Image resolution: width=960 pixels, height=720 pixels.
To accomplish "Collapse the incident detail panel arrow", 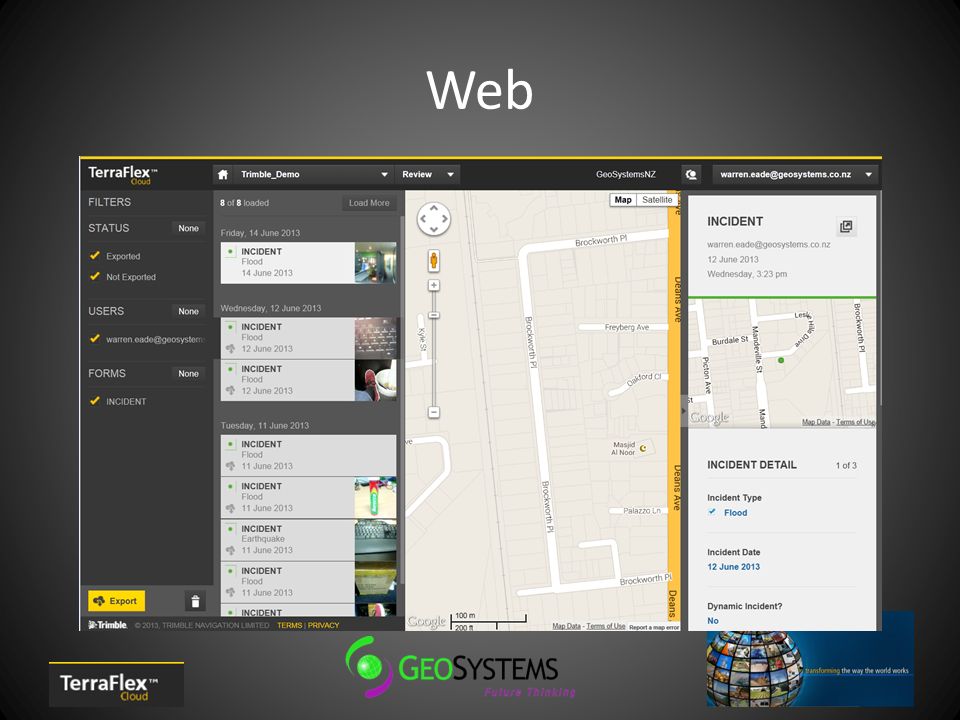I will (684, 411).
